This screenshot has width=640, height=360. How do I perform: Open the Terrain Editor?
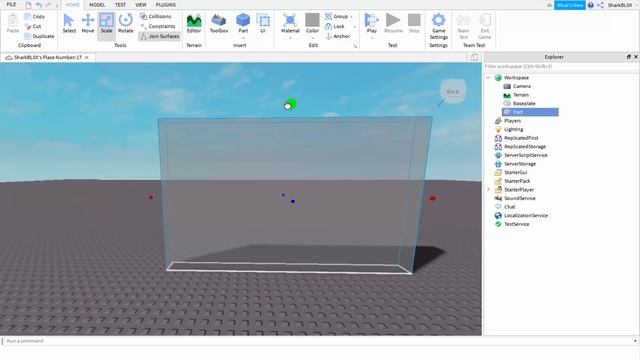pos(194,24)
